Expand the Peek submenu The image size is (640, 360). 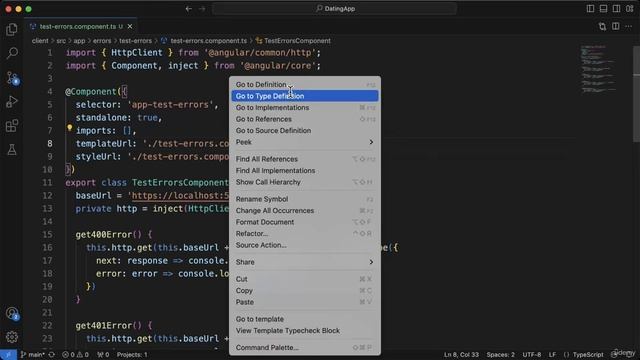pos(305,142)
